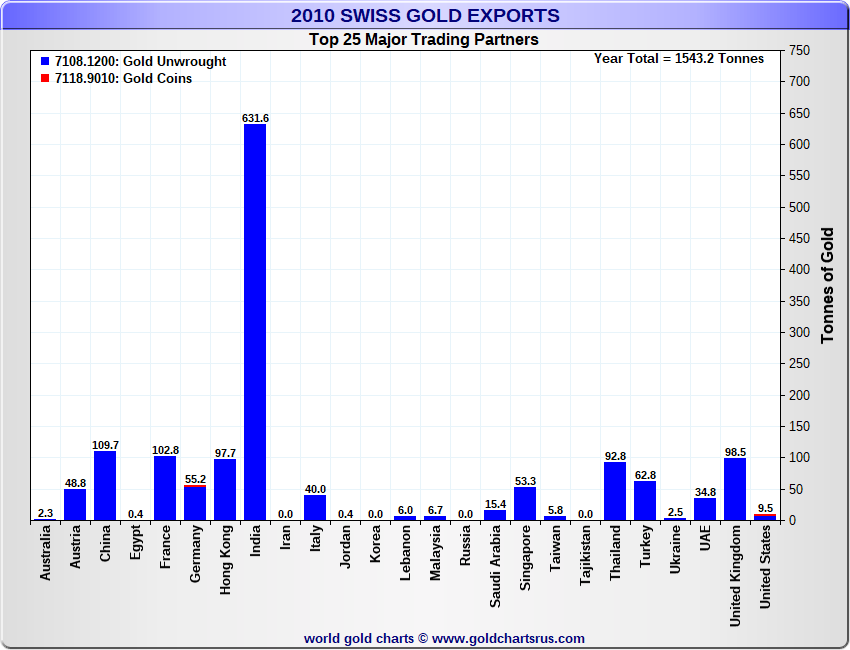The image size is (850, 650).
Task: Click the 40.0 value label
Action: coord(315,489)
